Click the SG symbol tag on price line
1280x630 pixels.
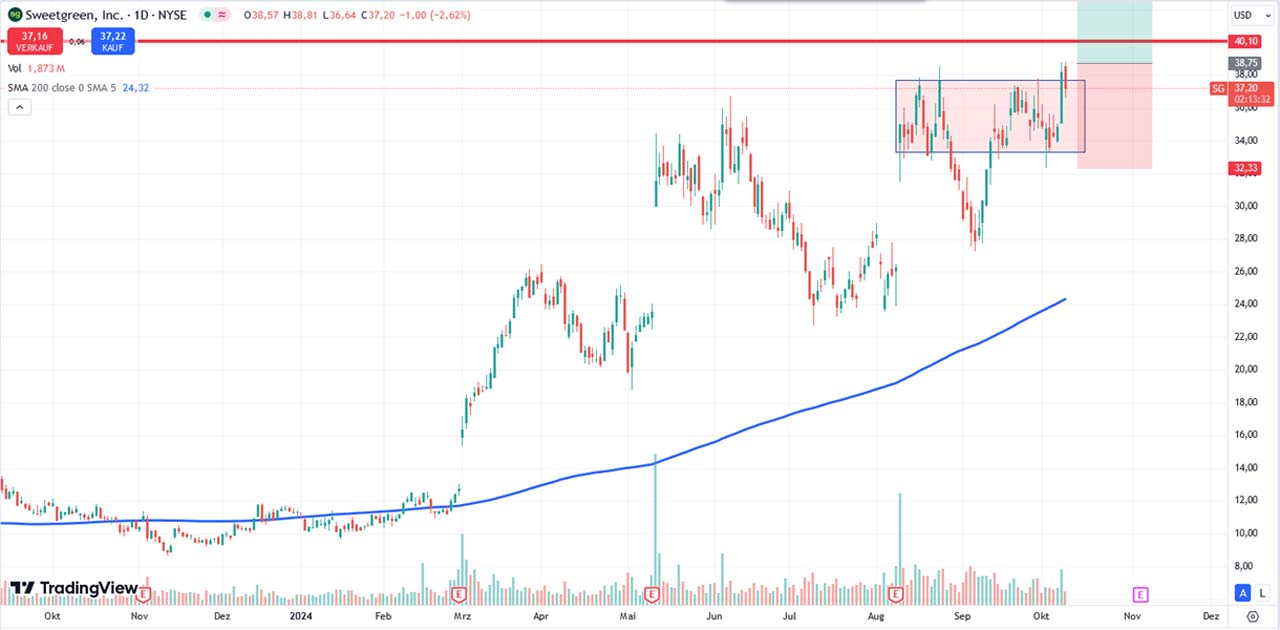point(1218,88)
